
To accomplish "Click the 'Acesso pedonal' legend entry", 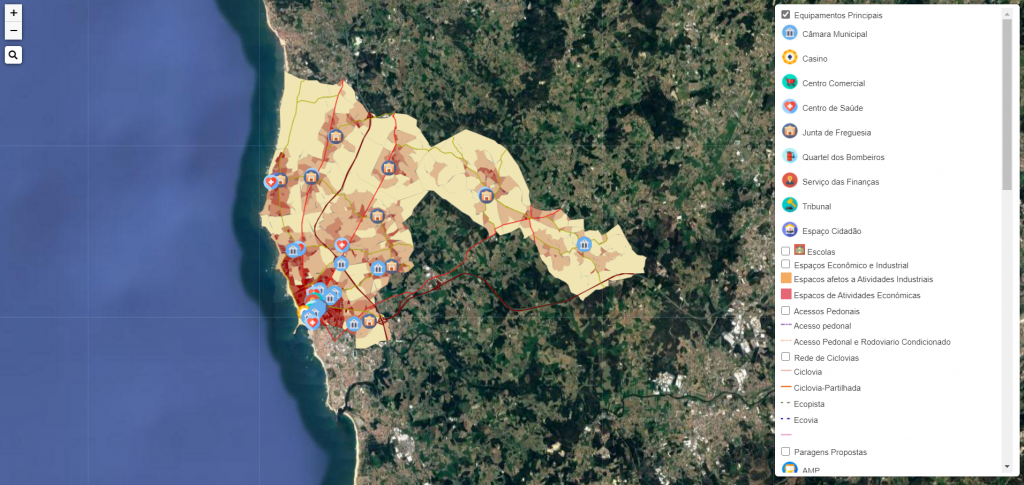I will pyautogui.click(x=822, y=326).
